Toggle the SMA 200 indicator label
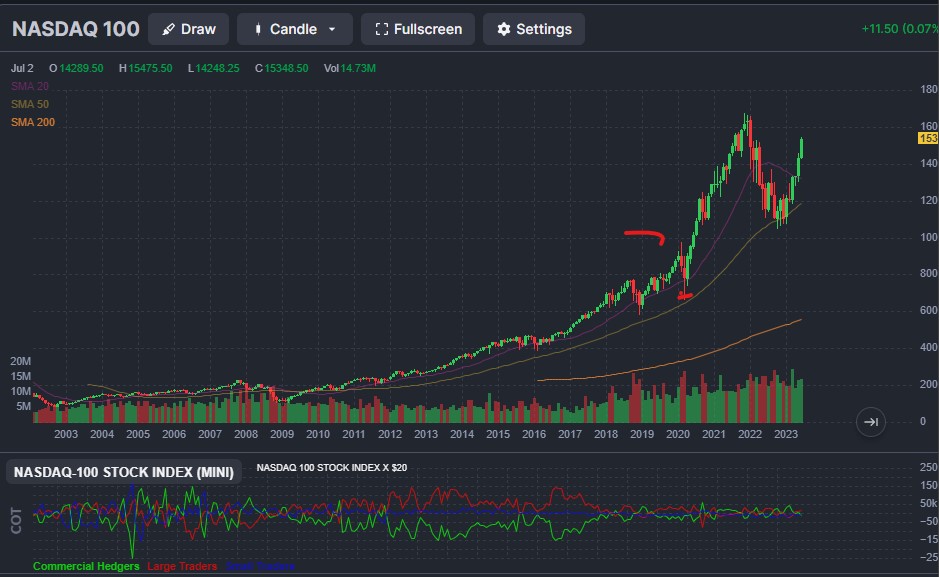The width and height of the screenshot is (939, 577). [x=33, y=122]
